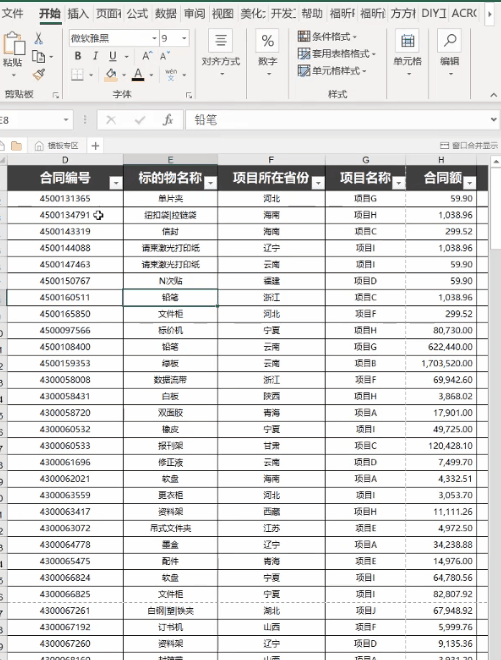This screenshot has width=501, height=660.
Task: Click the Name Box showing E8
Action: tap(36, 120)
